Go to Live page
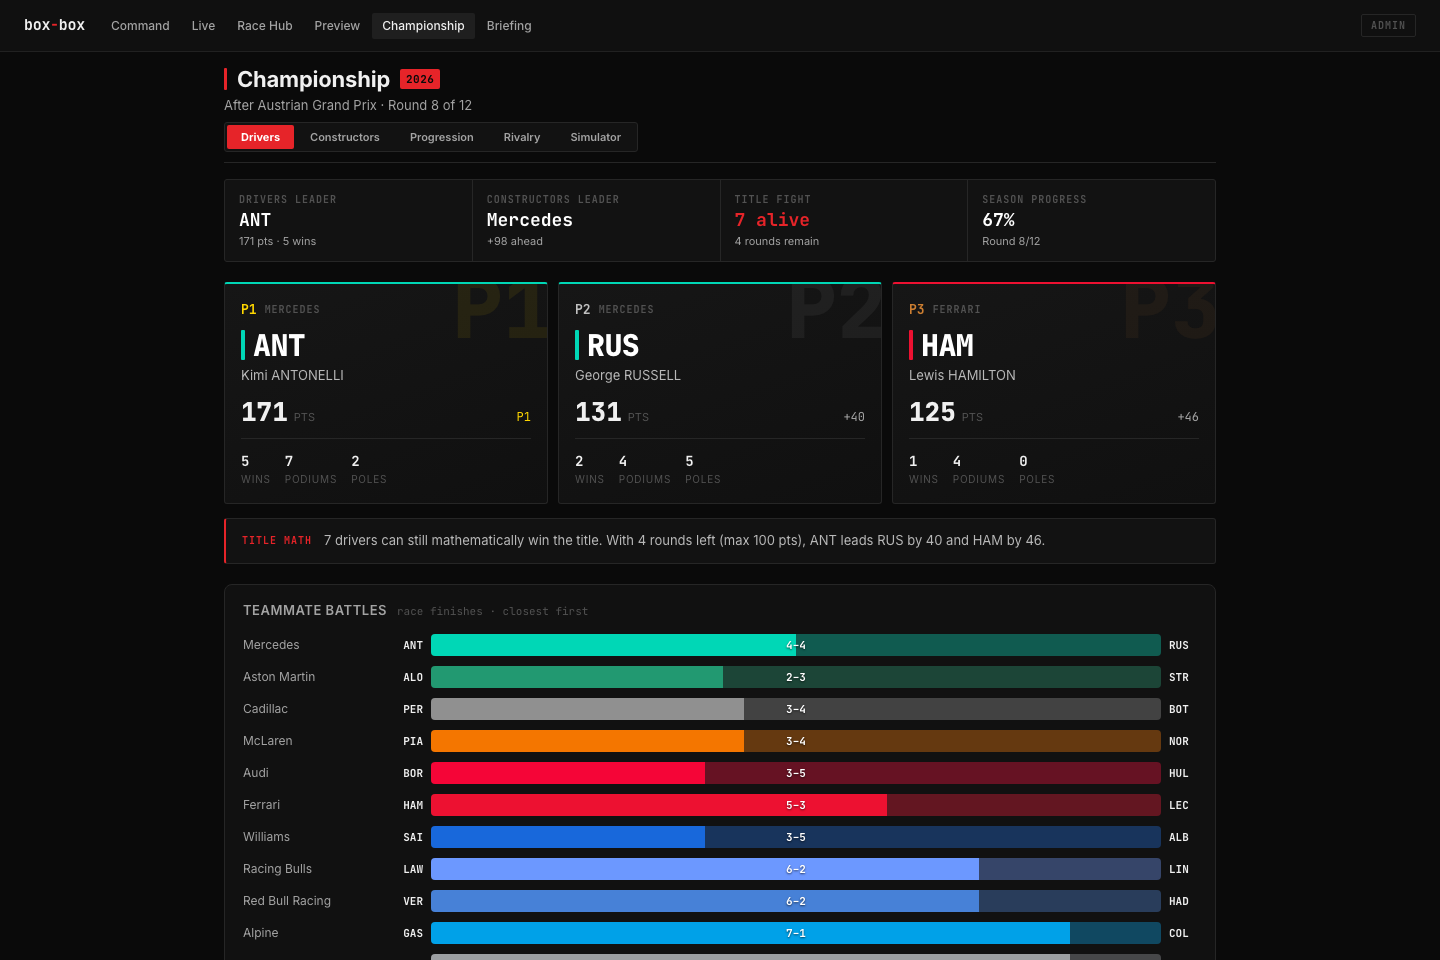The height and width of the screenshot is (960, 1440). 203,26
